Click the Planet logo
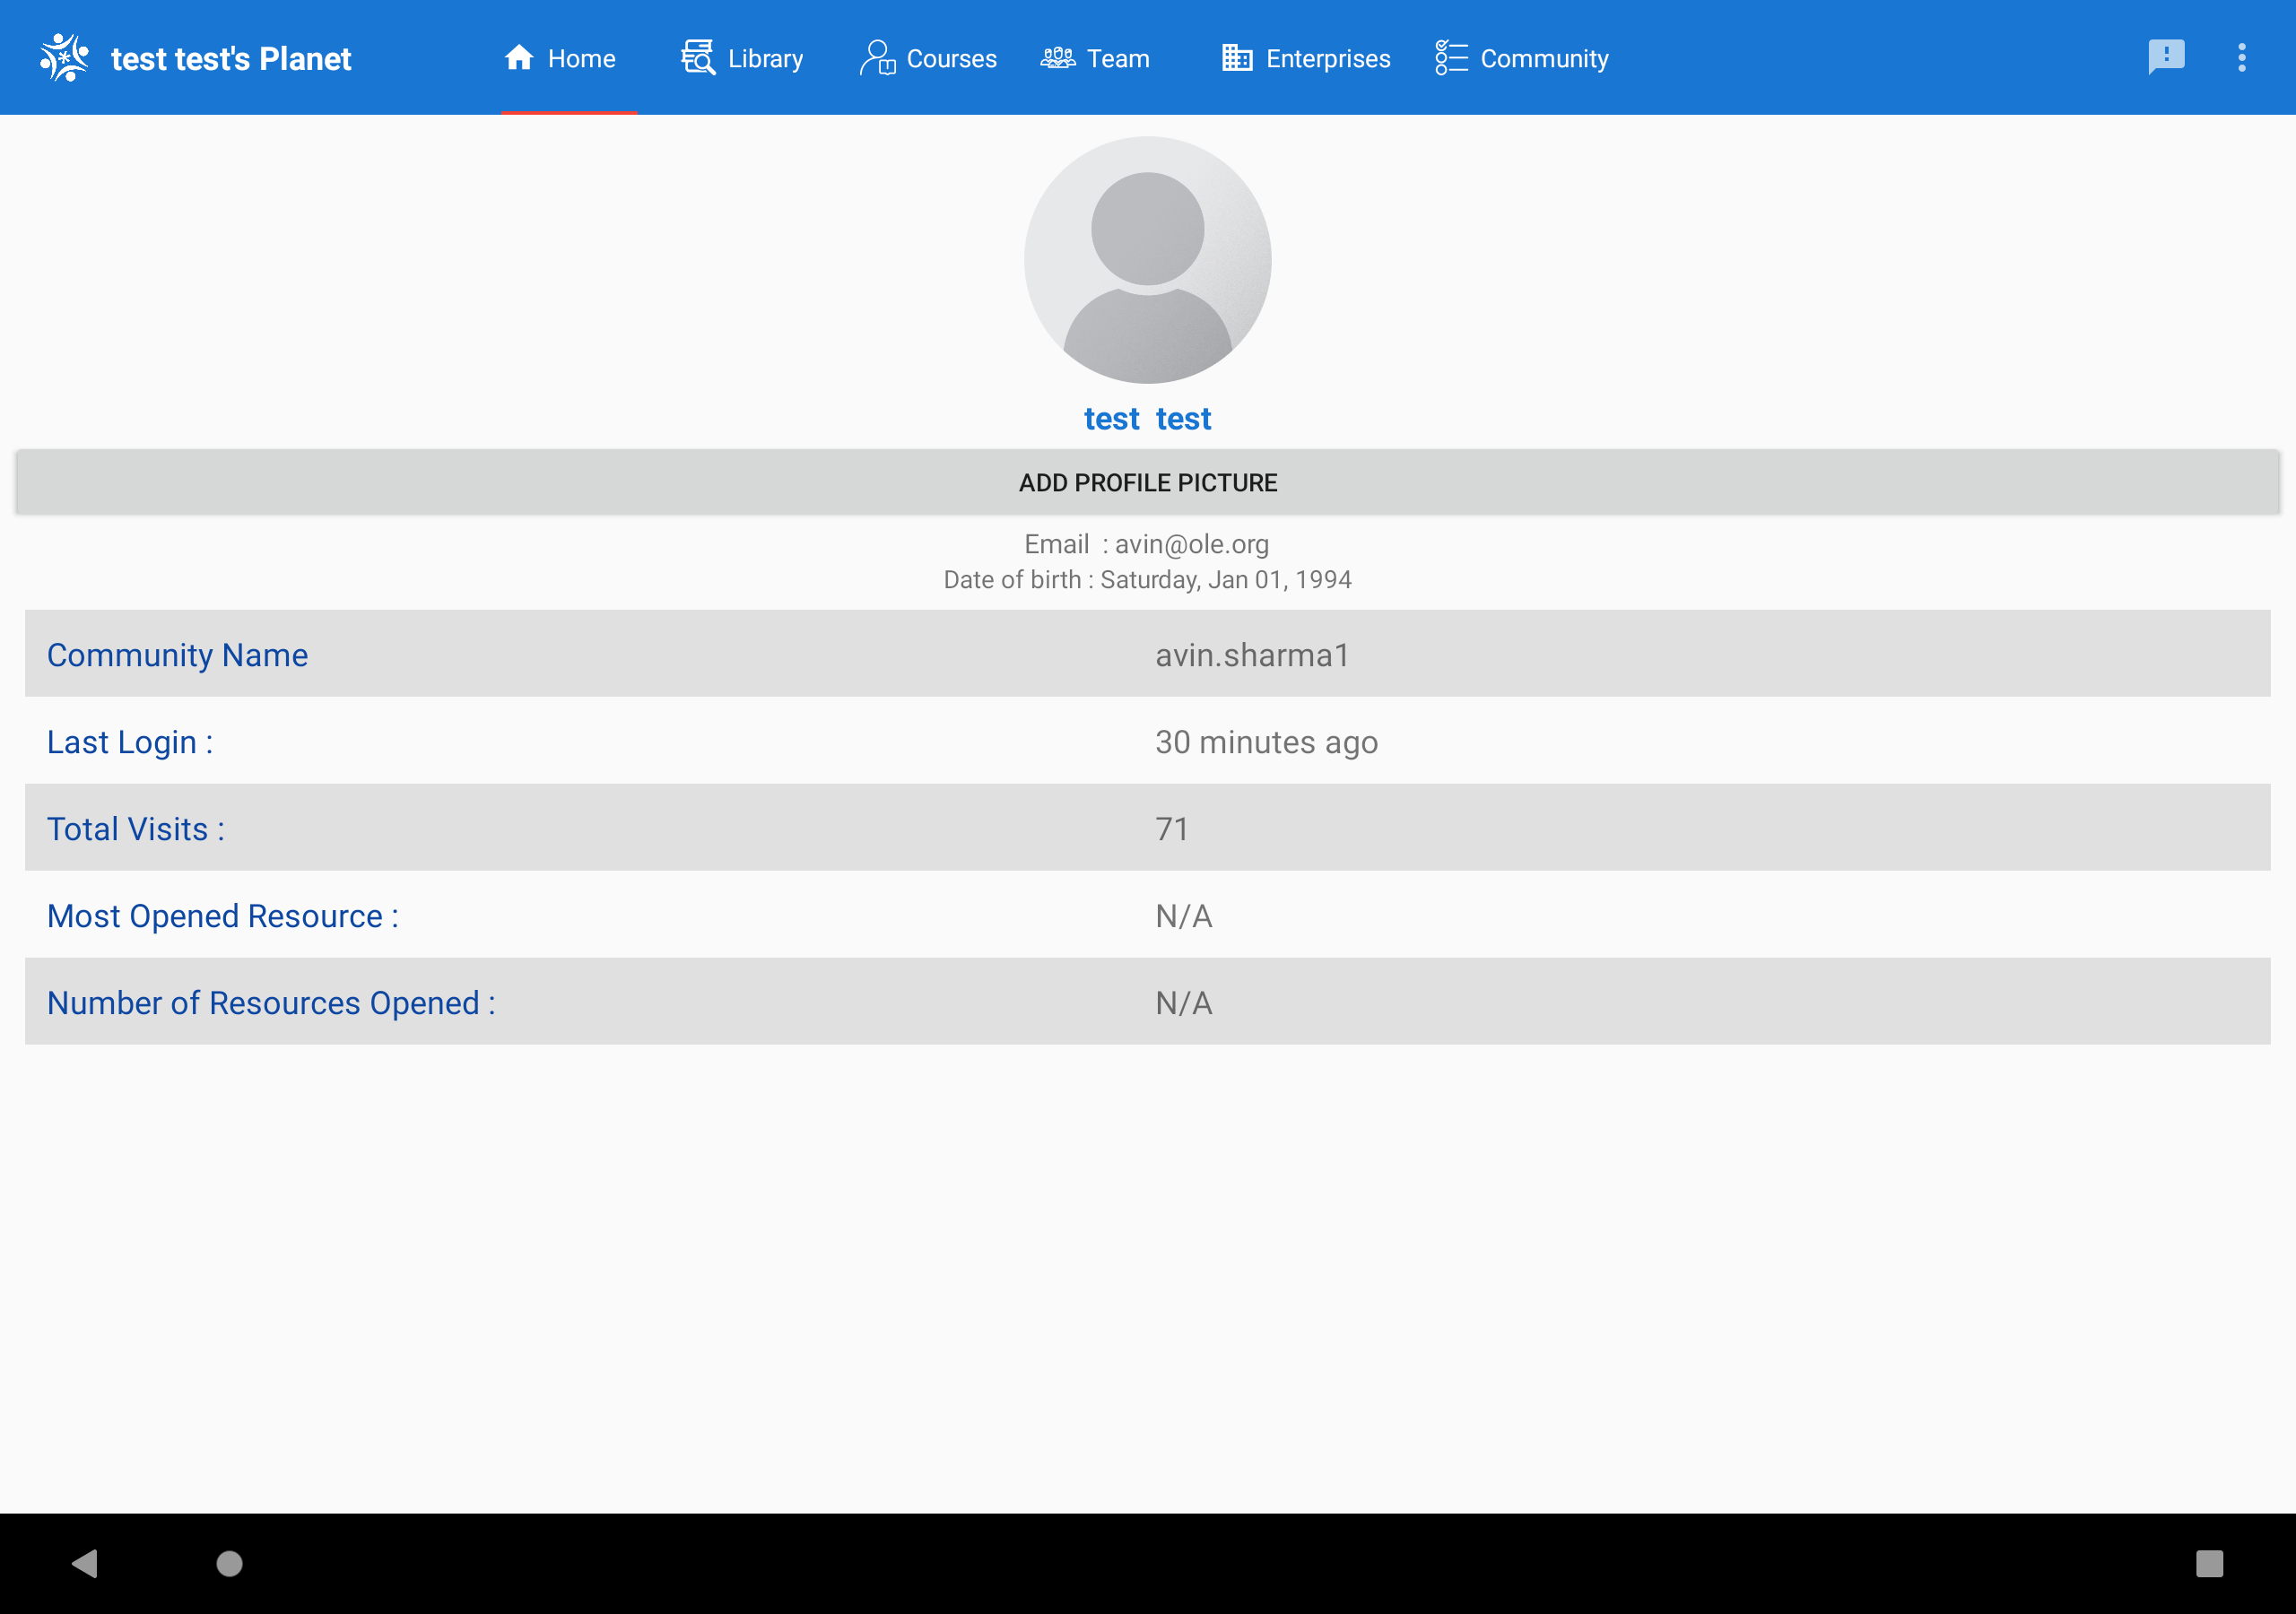Screen dimensions: 2296x1614 pos(64,57)
